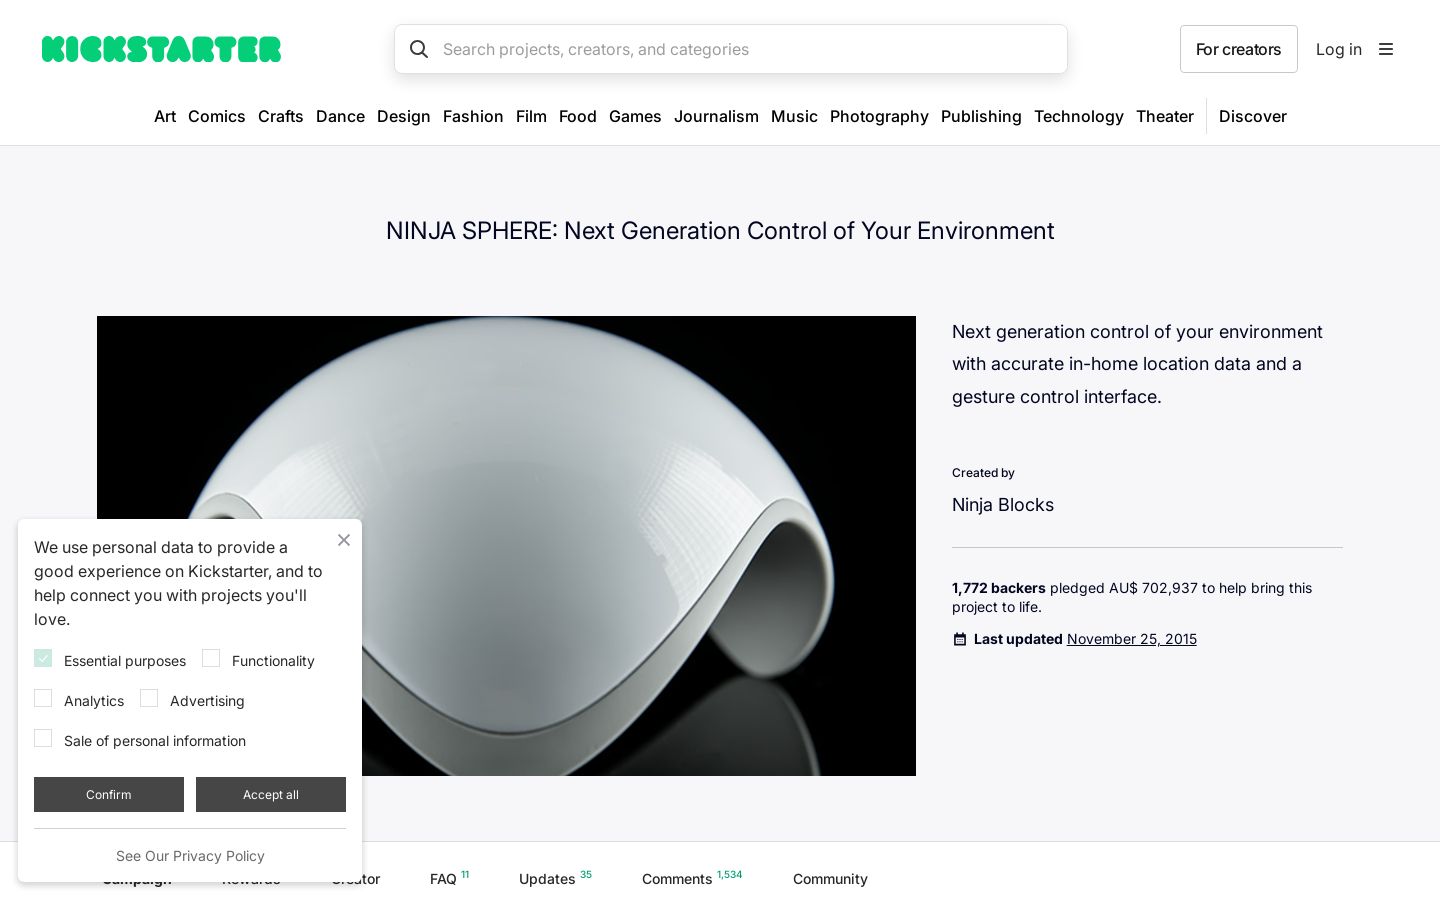The image size is (1440, 900).
Task: Follow the November 25, 2015 link
Action: click(1132, 639)
